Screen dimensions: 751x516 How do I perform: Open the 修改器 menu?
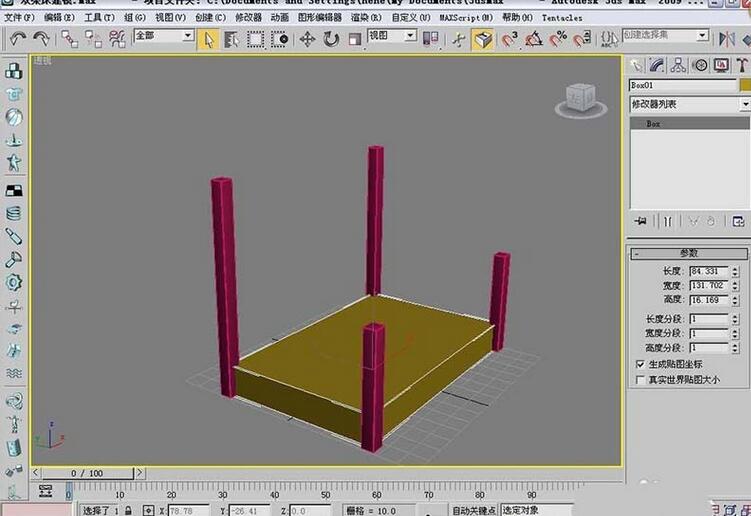pos(248,18)
